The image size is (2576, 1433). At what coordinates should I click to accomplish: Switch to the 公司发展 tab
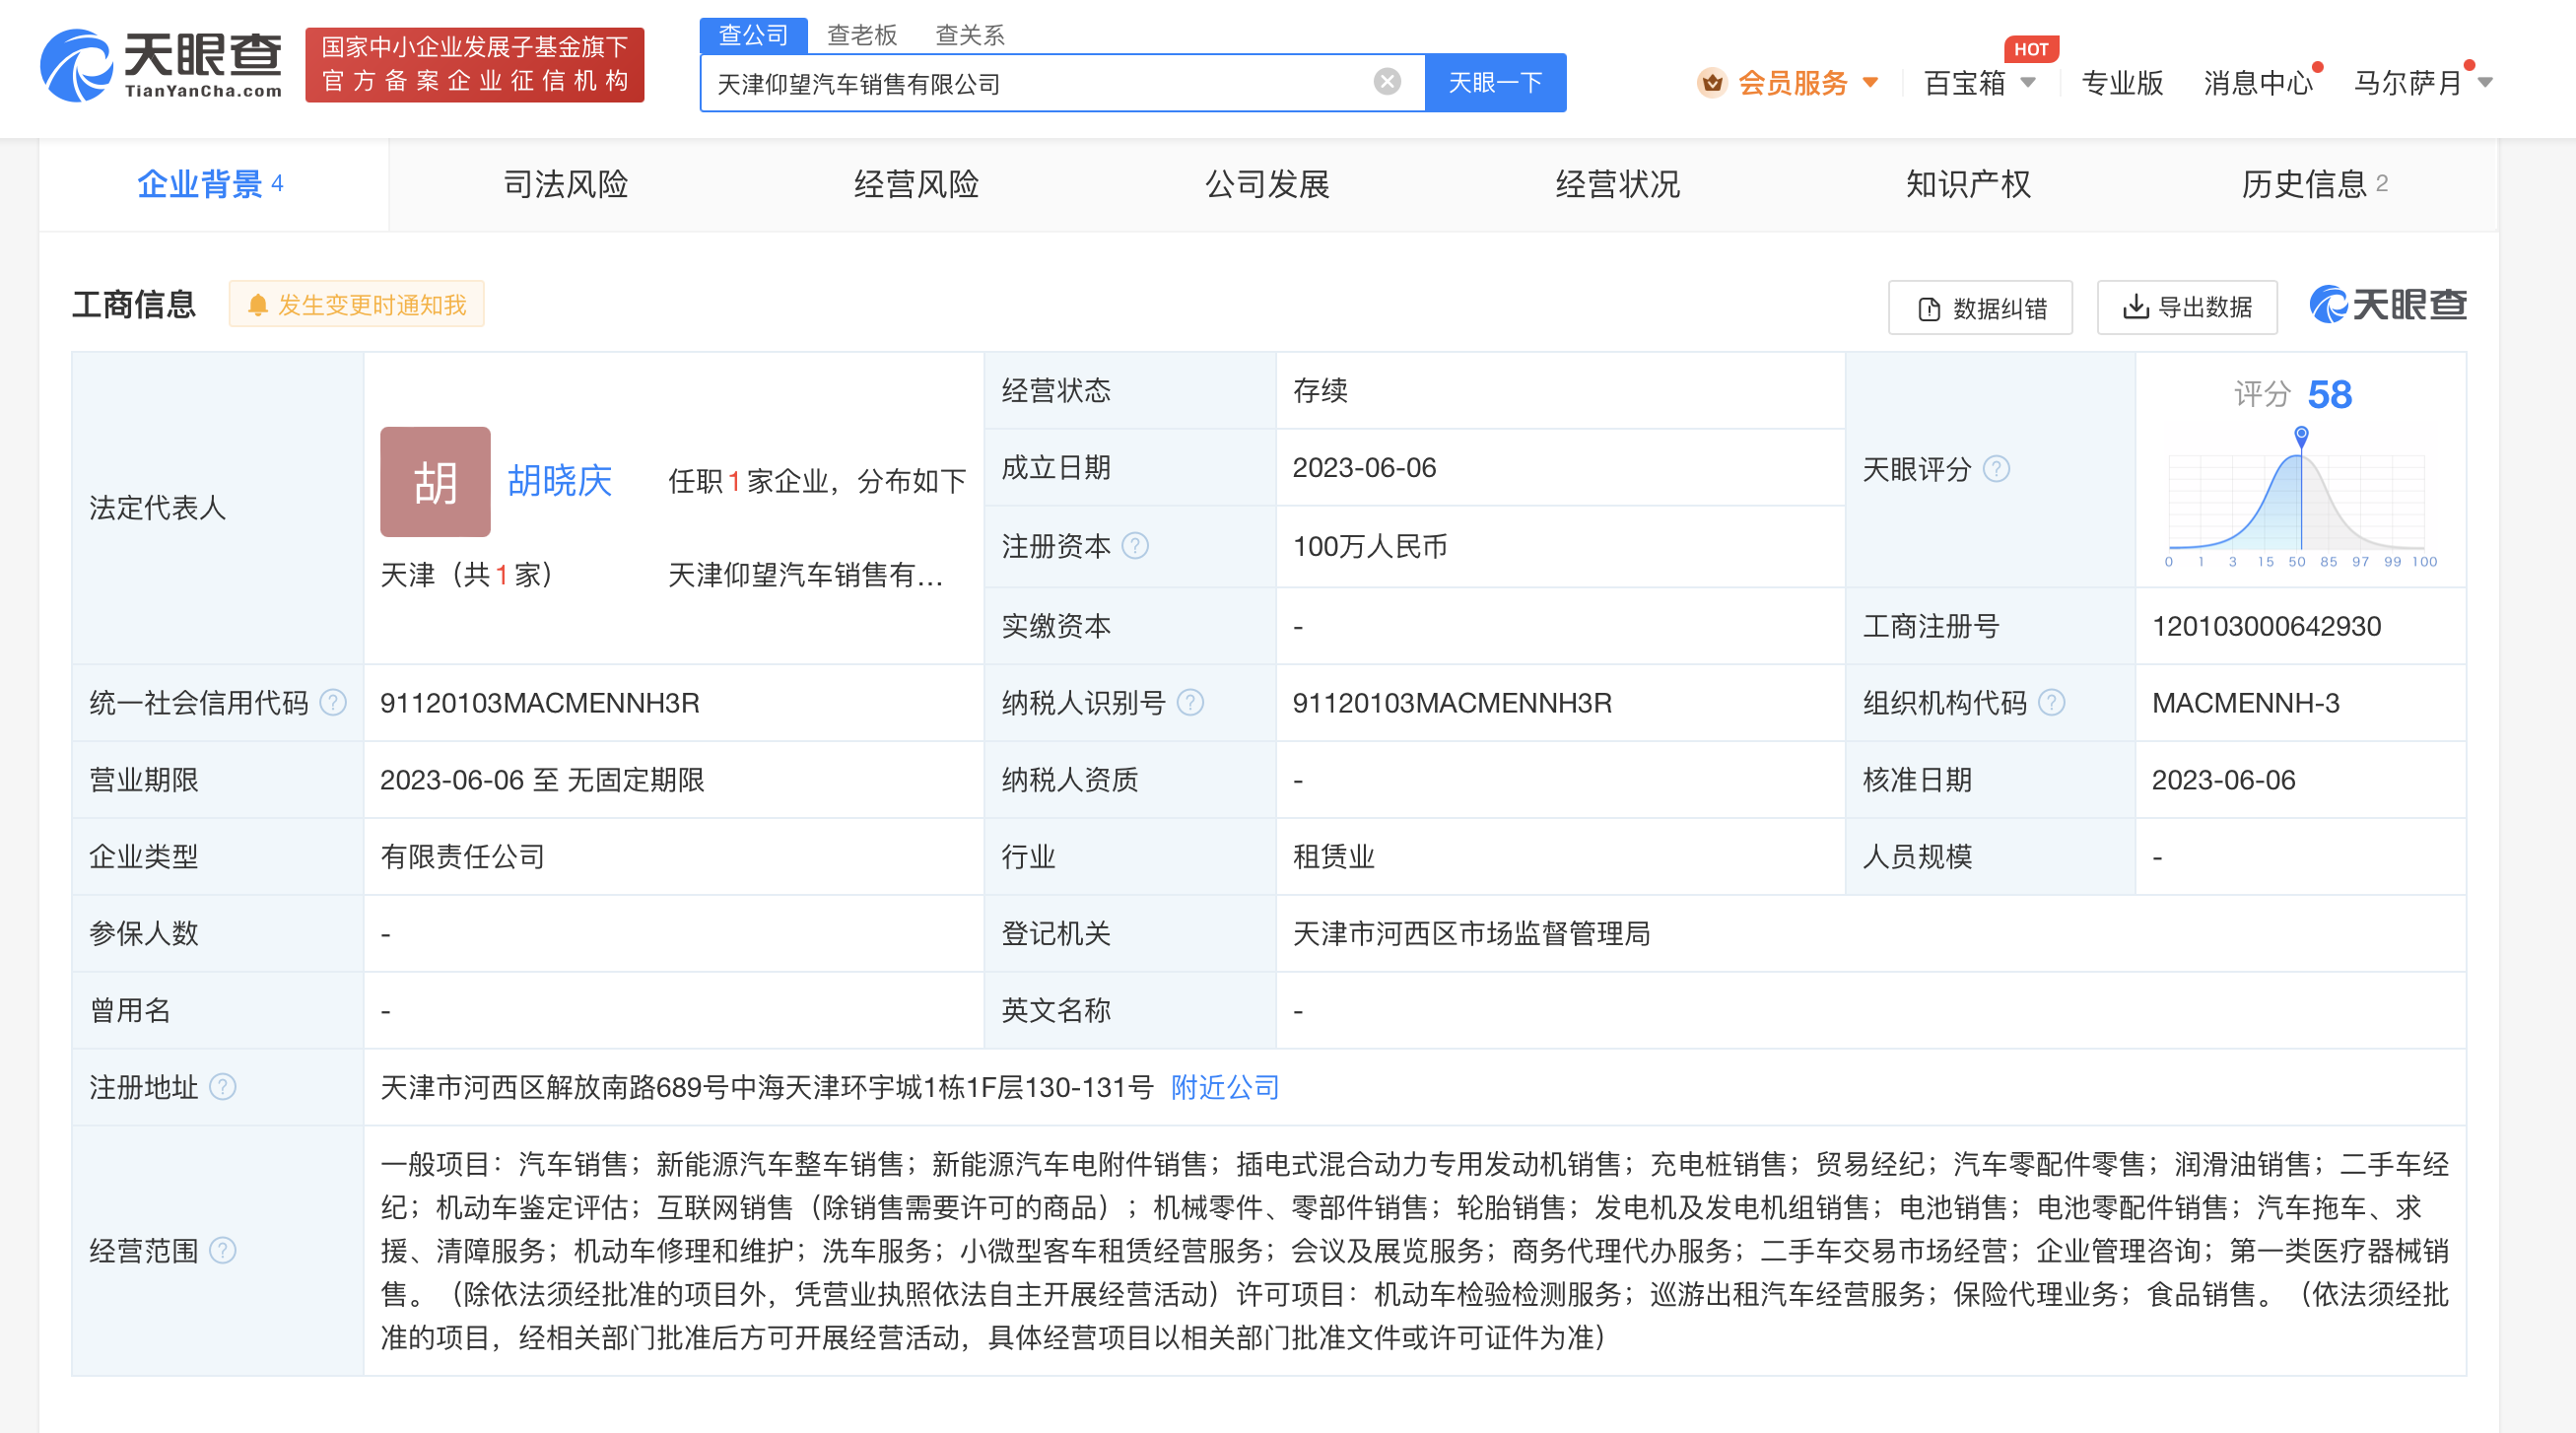click(x=1267, y=184)
